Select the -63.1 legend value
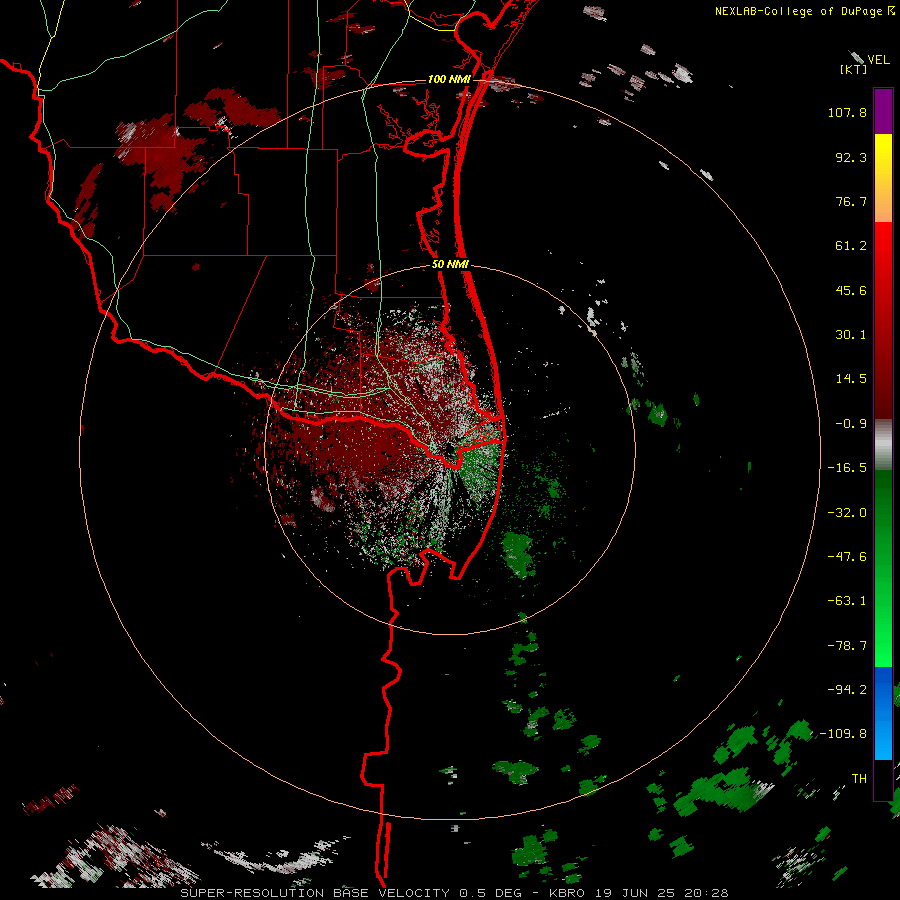The image size is (900, 900). pyautogui.click(x=847, y=601)
